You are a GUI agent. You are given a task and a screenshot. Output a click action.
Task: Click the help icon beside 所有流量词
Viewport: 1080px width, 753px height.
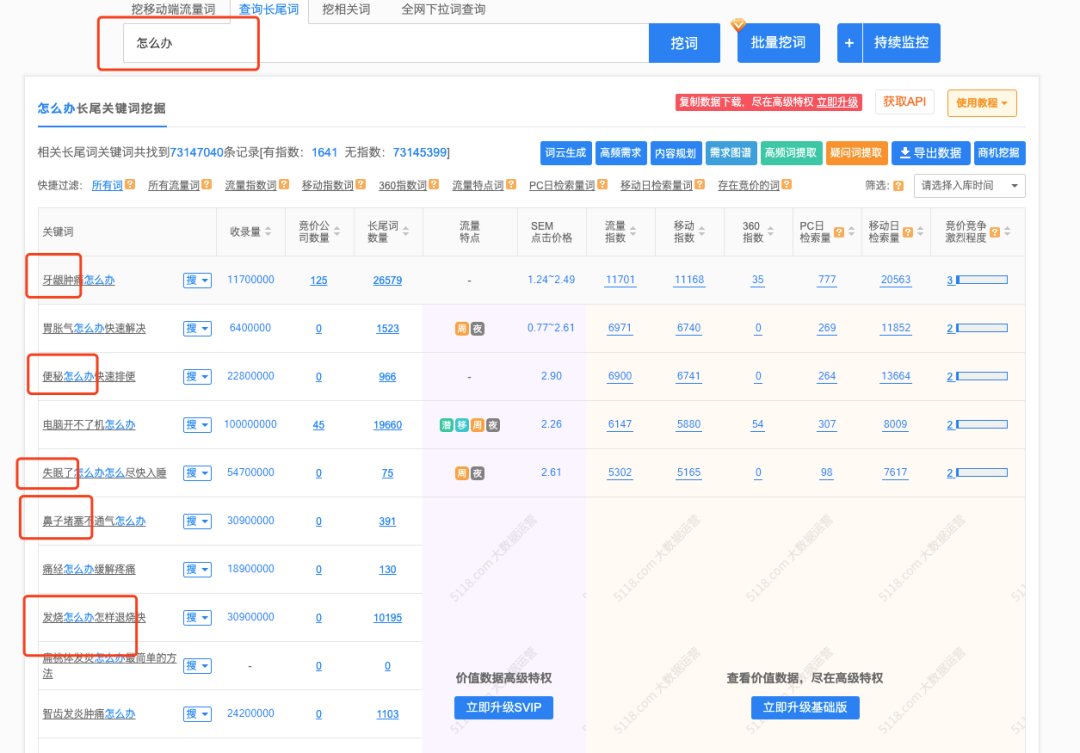coord(207,185)
